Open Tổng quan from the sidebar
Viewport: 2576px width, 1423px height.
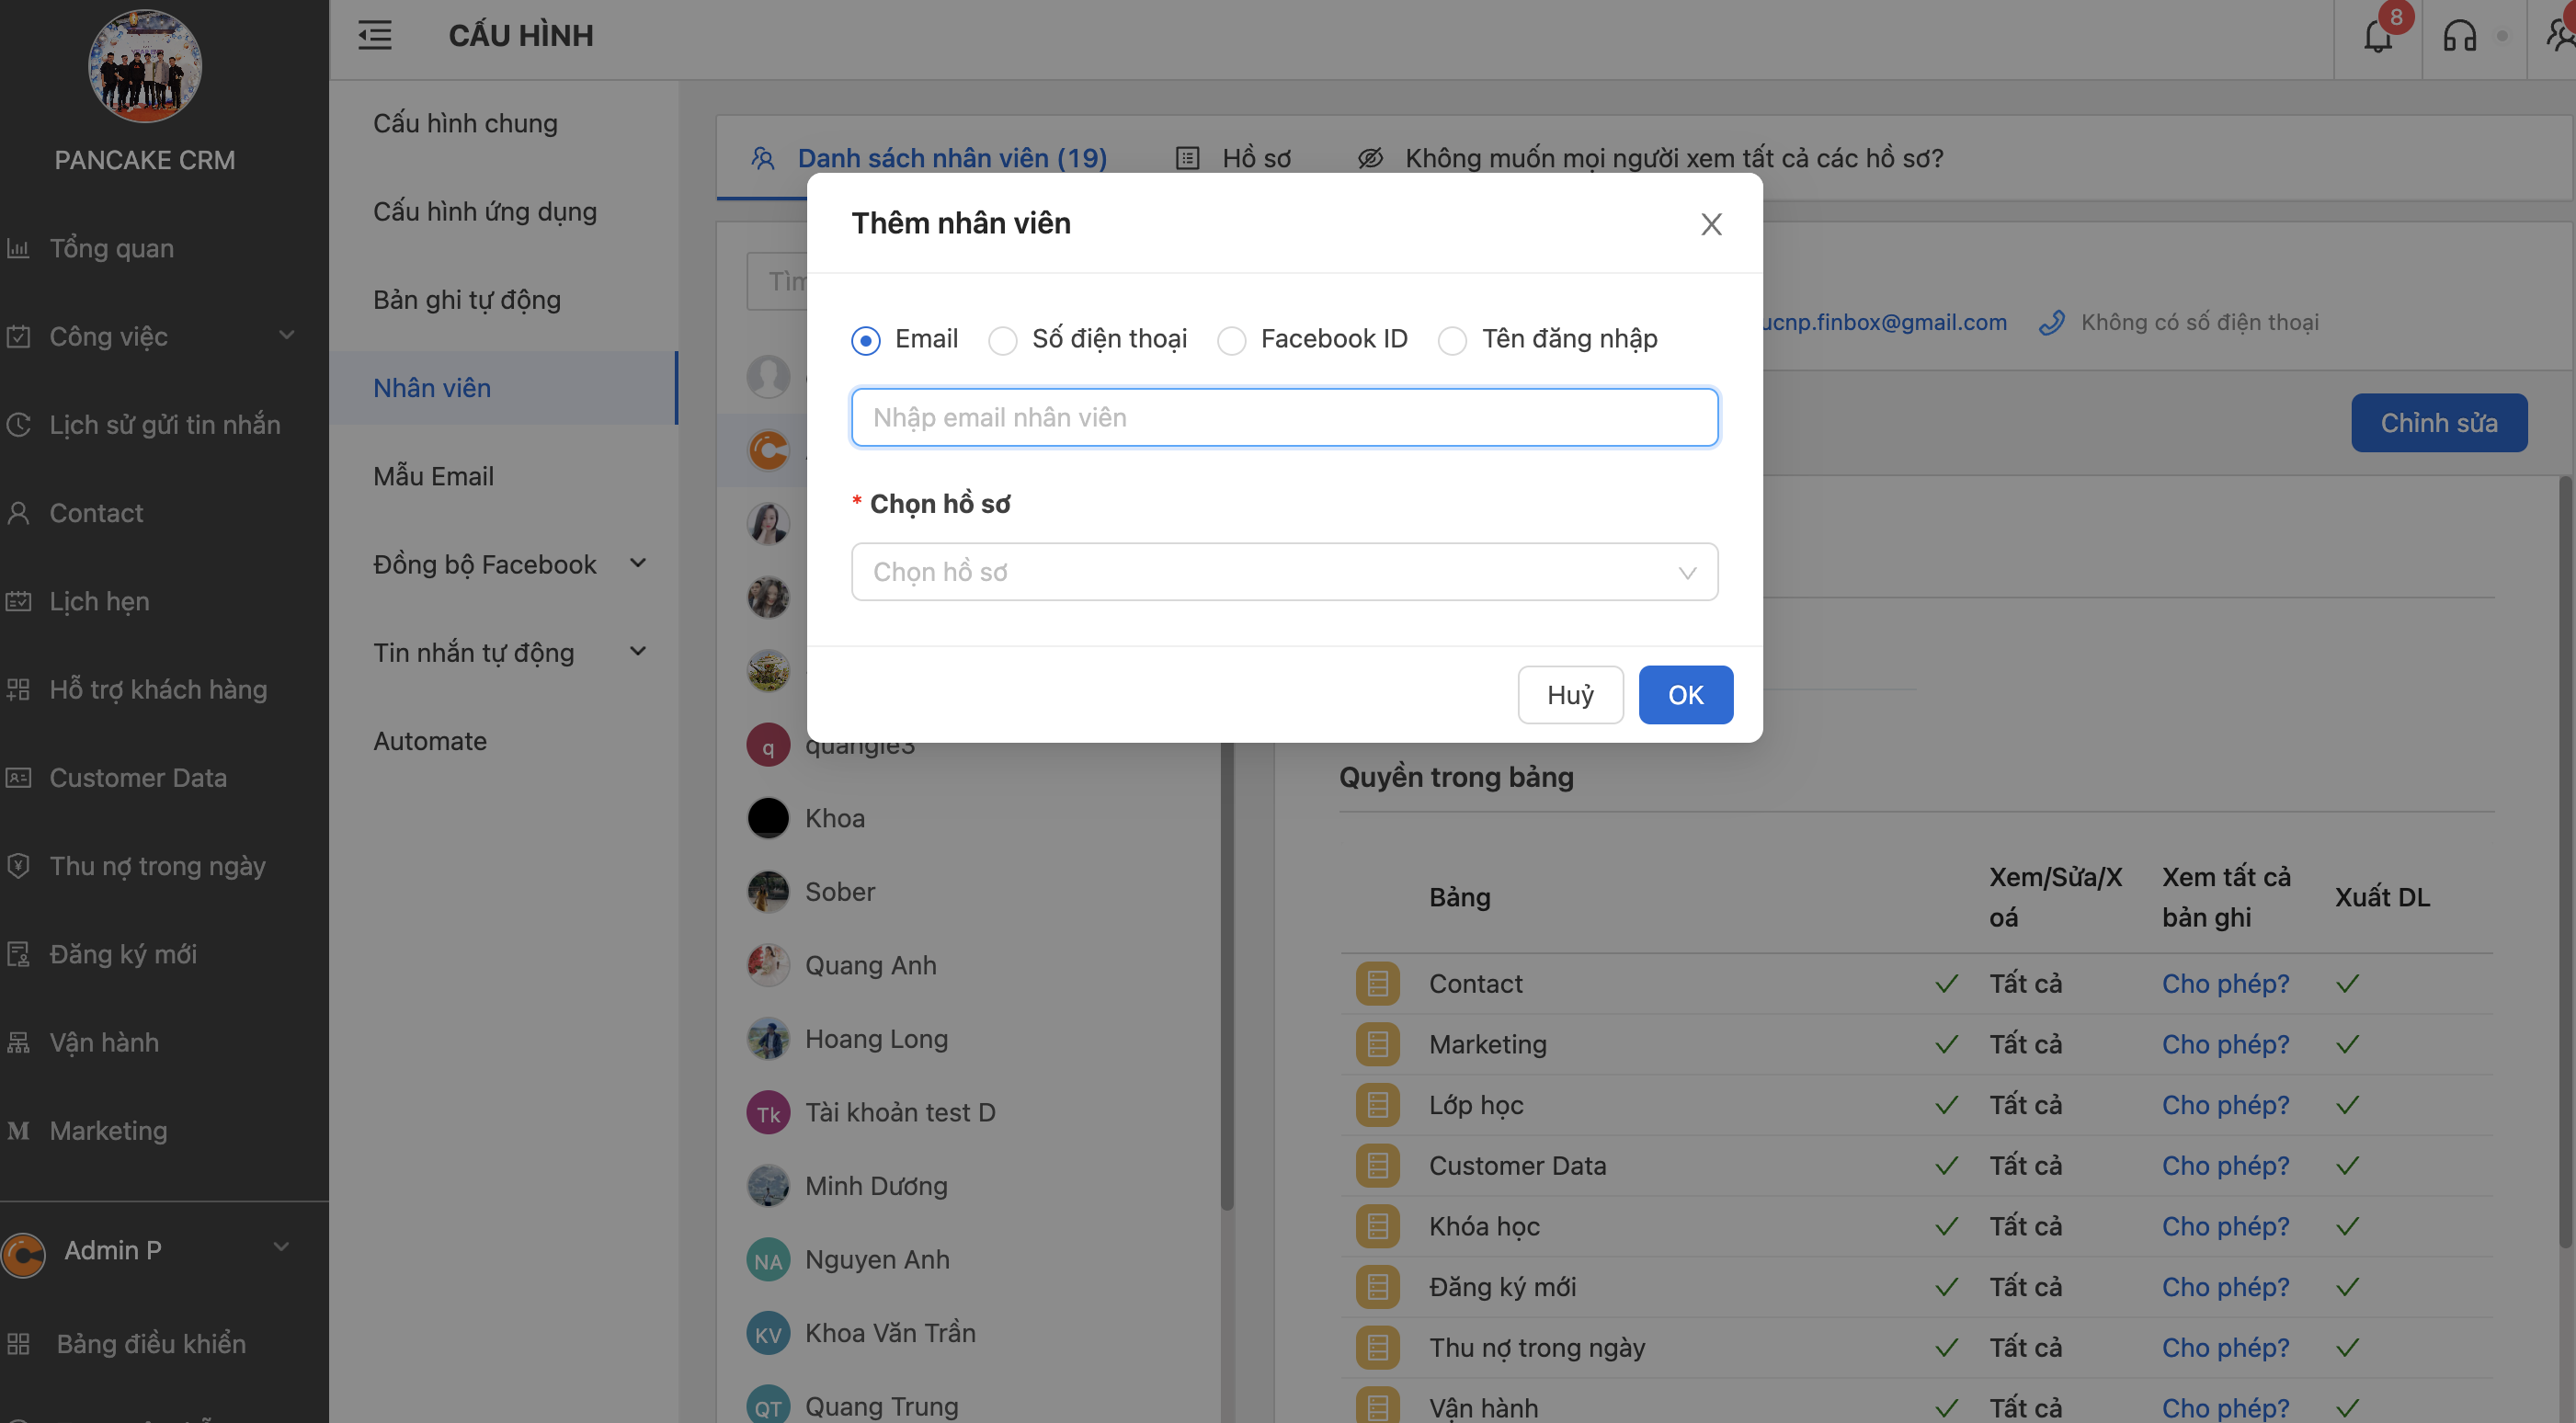pyautogui.click(x=111, y=248)
